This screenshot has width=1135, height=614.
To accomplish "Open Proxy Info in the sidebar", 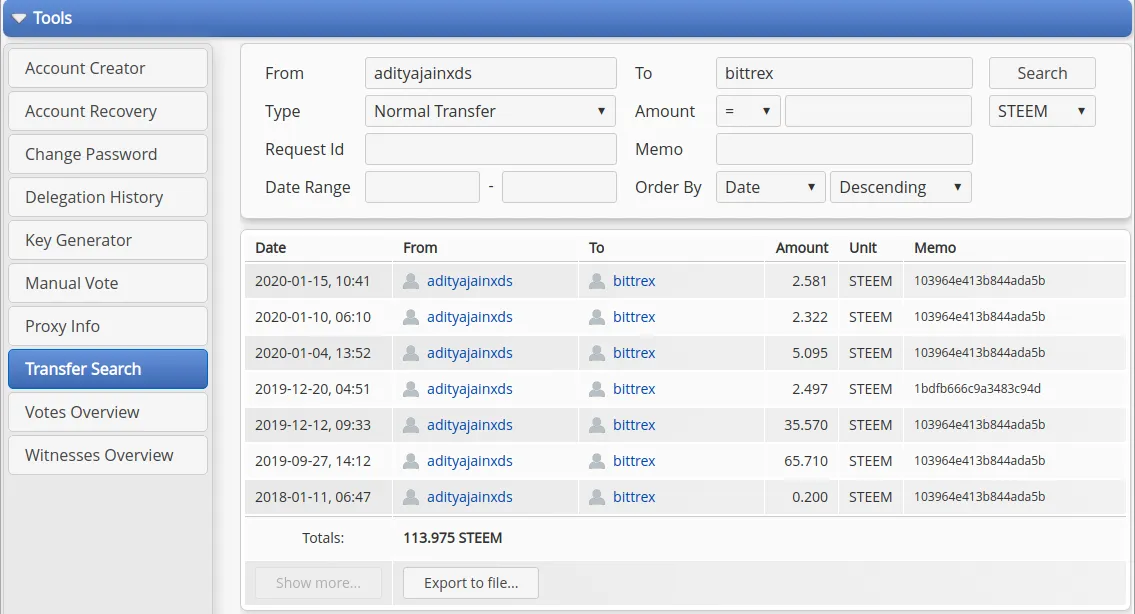I will [x=108, y=326].
